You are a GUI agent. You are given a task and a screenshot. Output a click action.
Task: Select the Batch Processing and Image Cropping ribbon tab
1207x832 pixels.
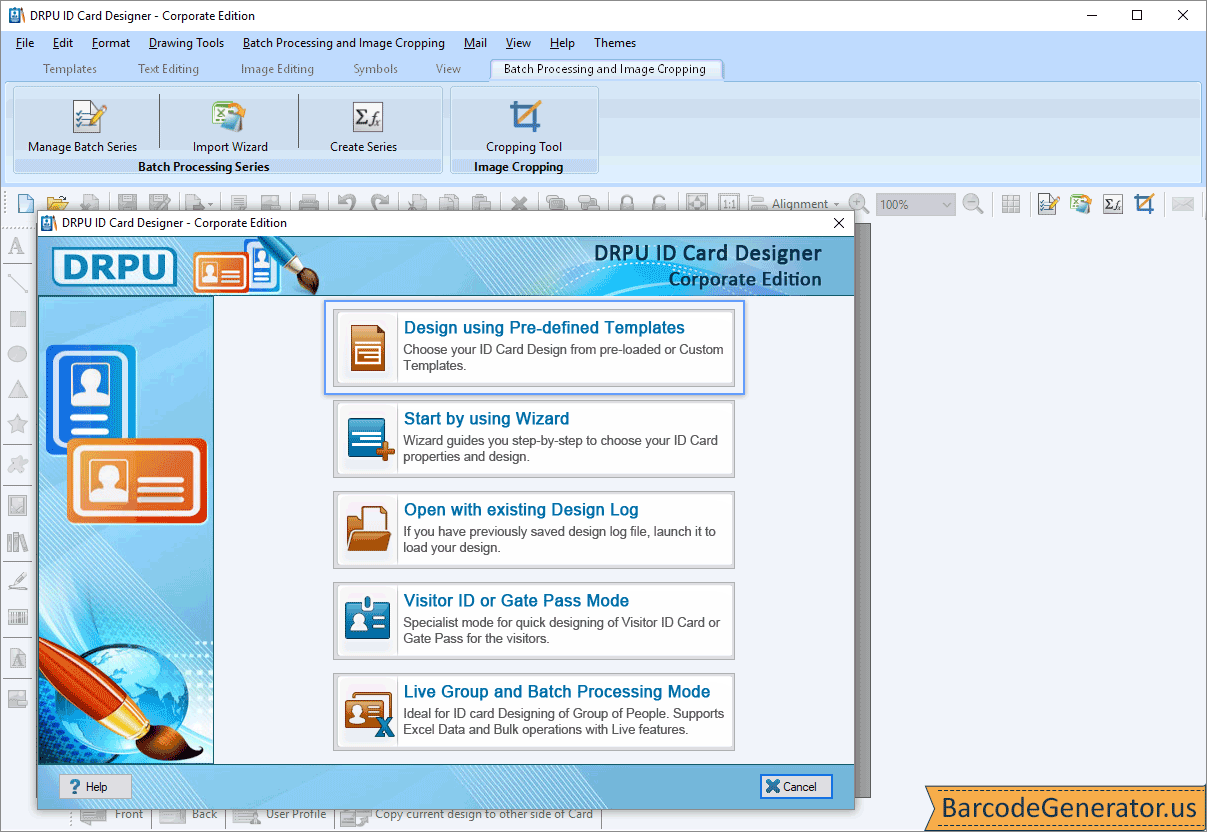click(605, 69)
